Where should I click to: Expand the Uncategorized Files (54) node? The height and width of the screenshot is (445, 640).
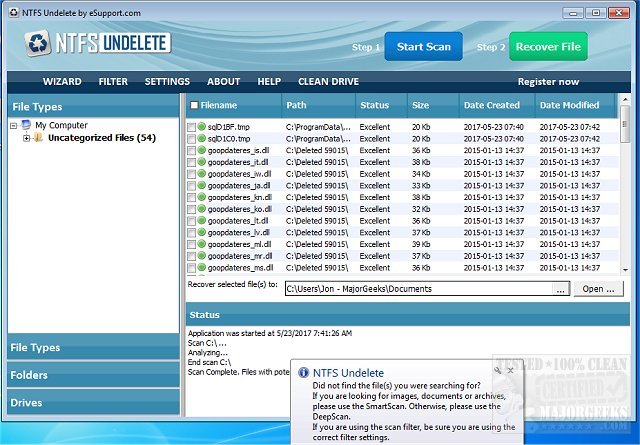[27, 138]
